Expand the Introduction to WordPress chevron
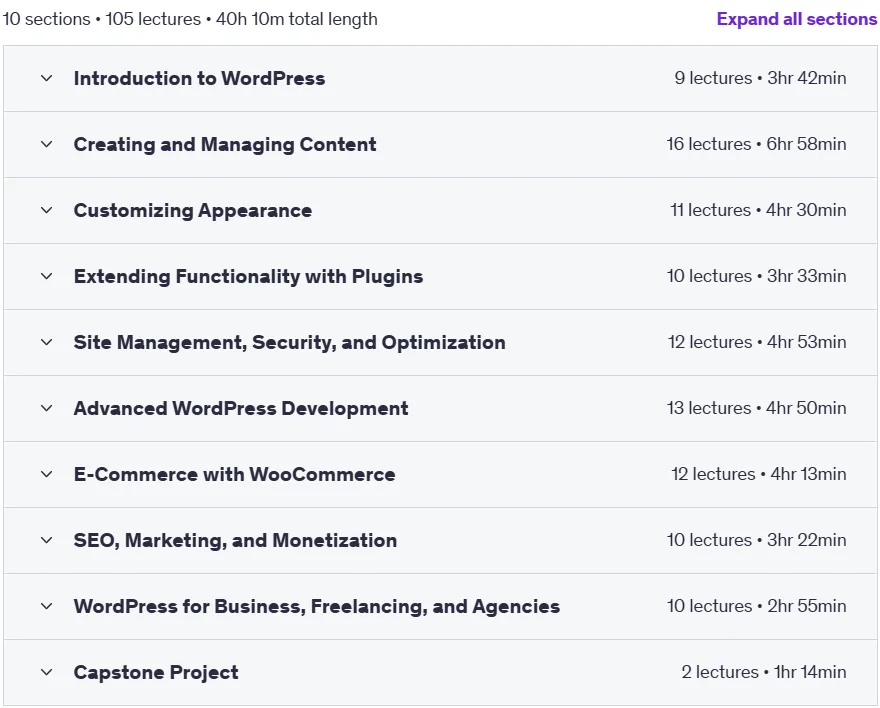 pos(47,78)
